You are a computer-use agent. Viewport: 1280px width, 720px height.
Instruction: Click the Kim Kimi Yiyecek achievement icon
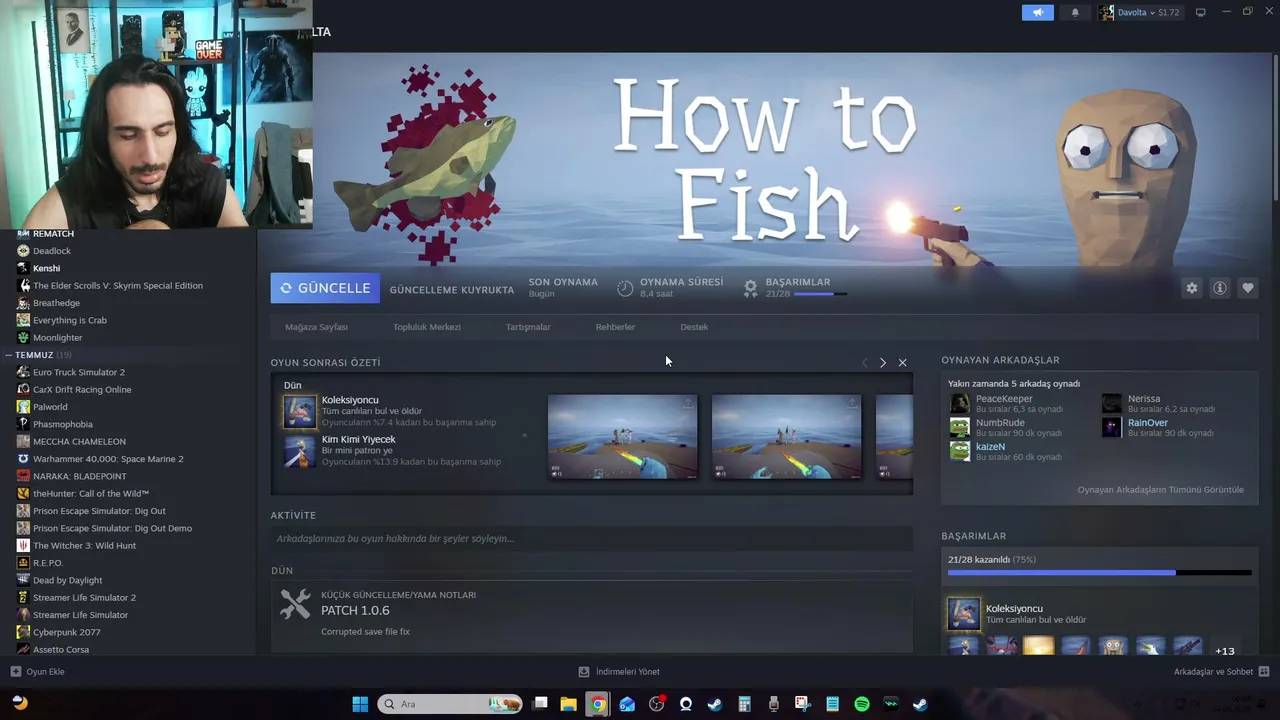click(299, 451)
